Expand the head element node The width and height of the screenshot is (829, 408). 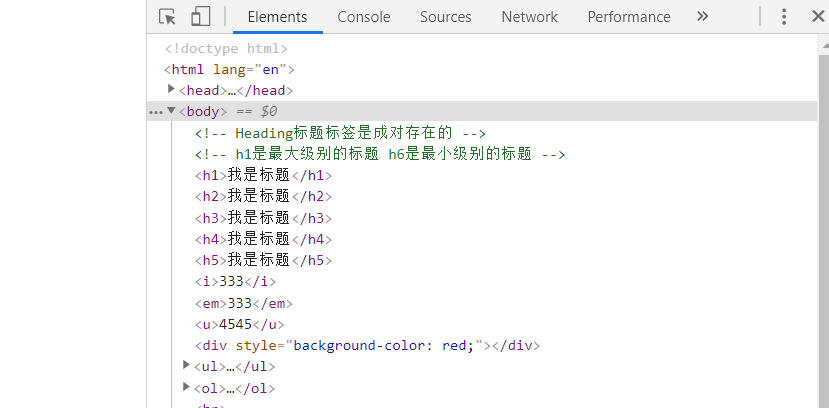tap(171, 89)
